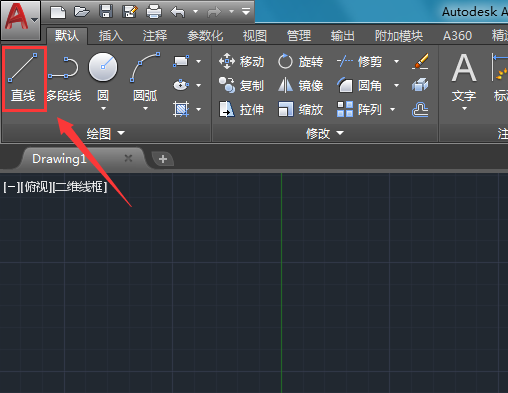Switch to the Manage (管理) ribbon tab

pyautogui.click(x=299, y=35)
